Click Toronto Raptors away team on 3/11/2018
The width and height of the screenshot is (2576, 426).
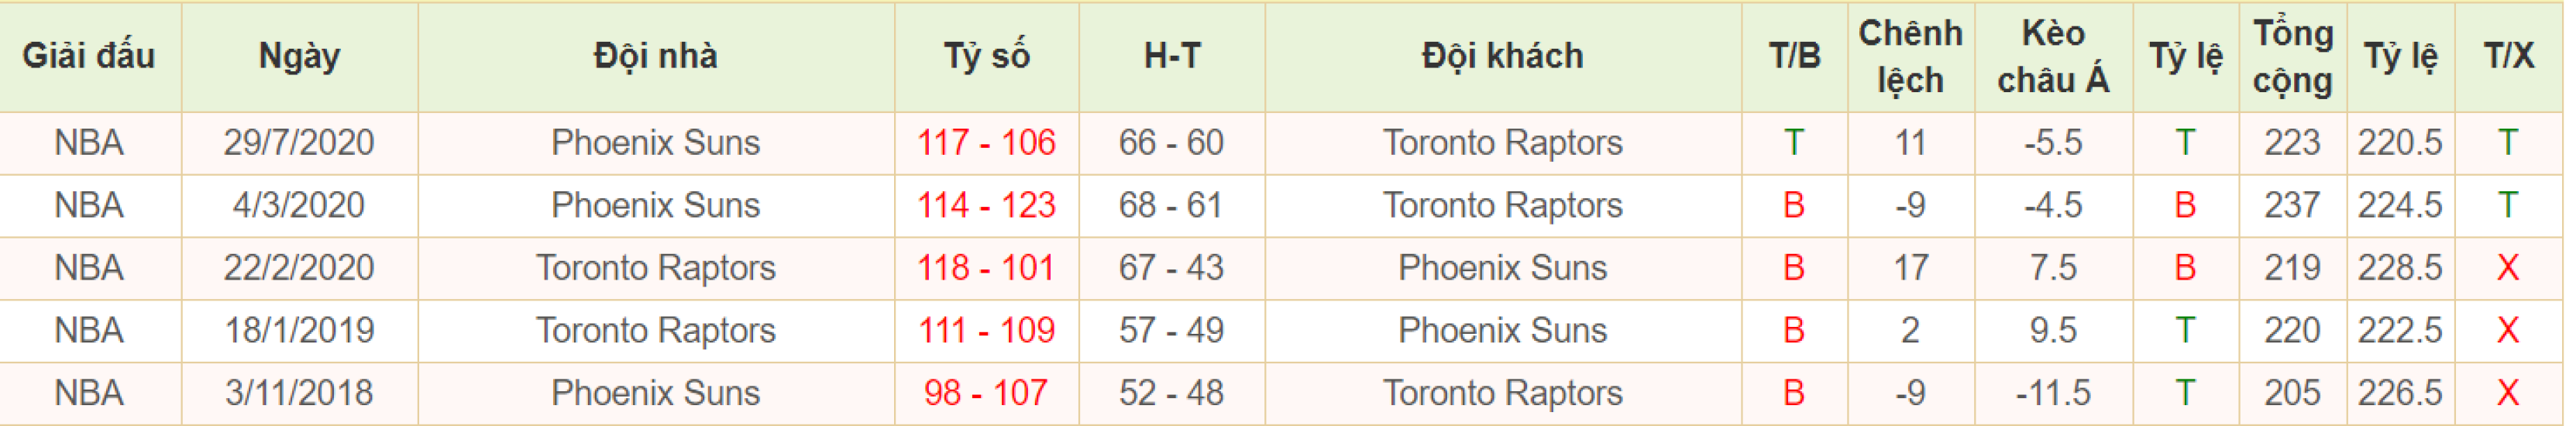pos(1502,393)
